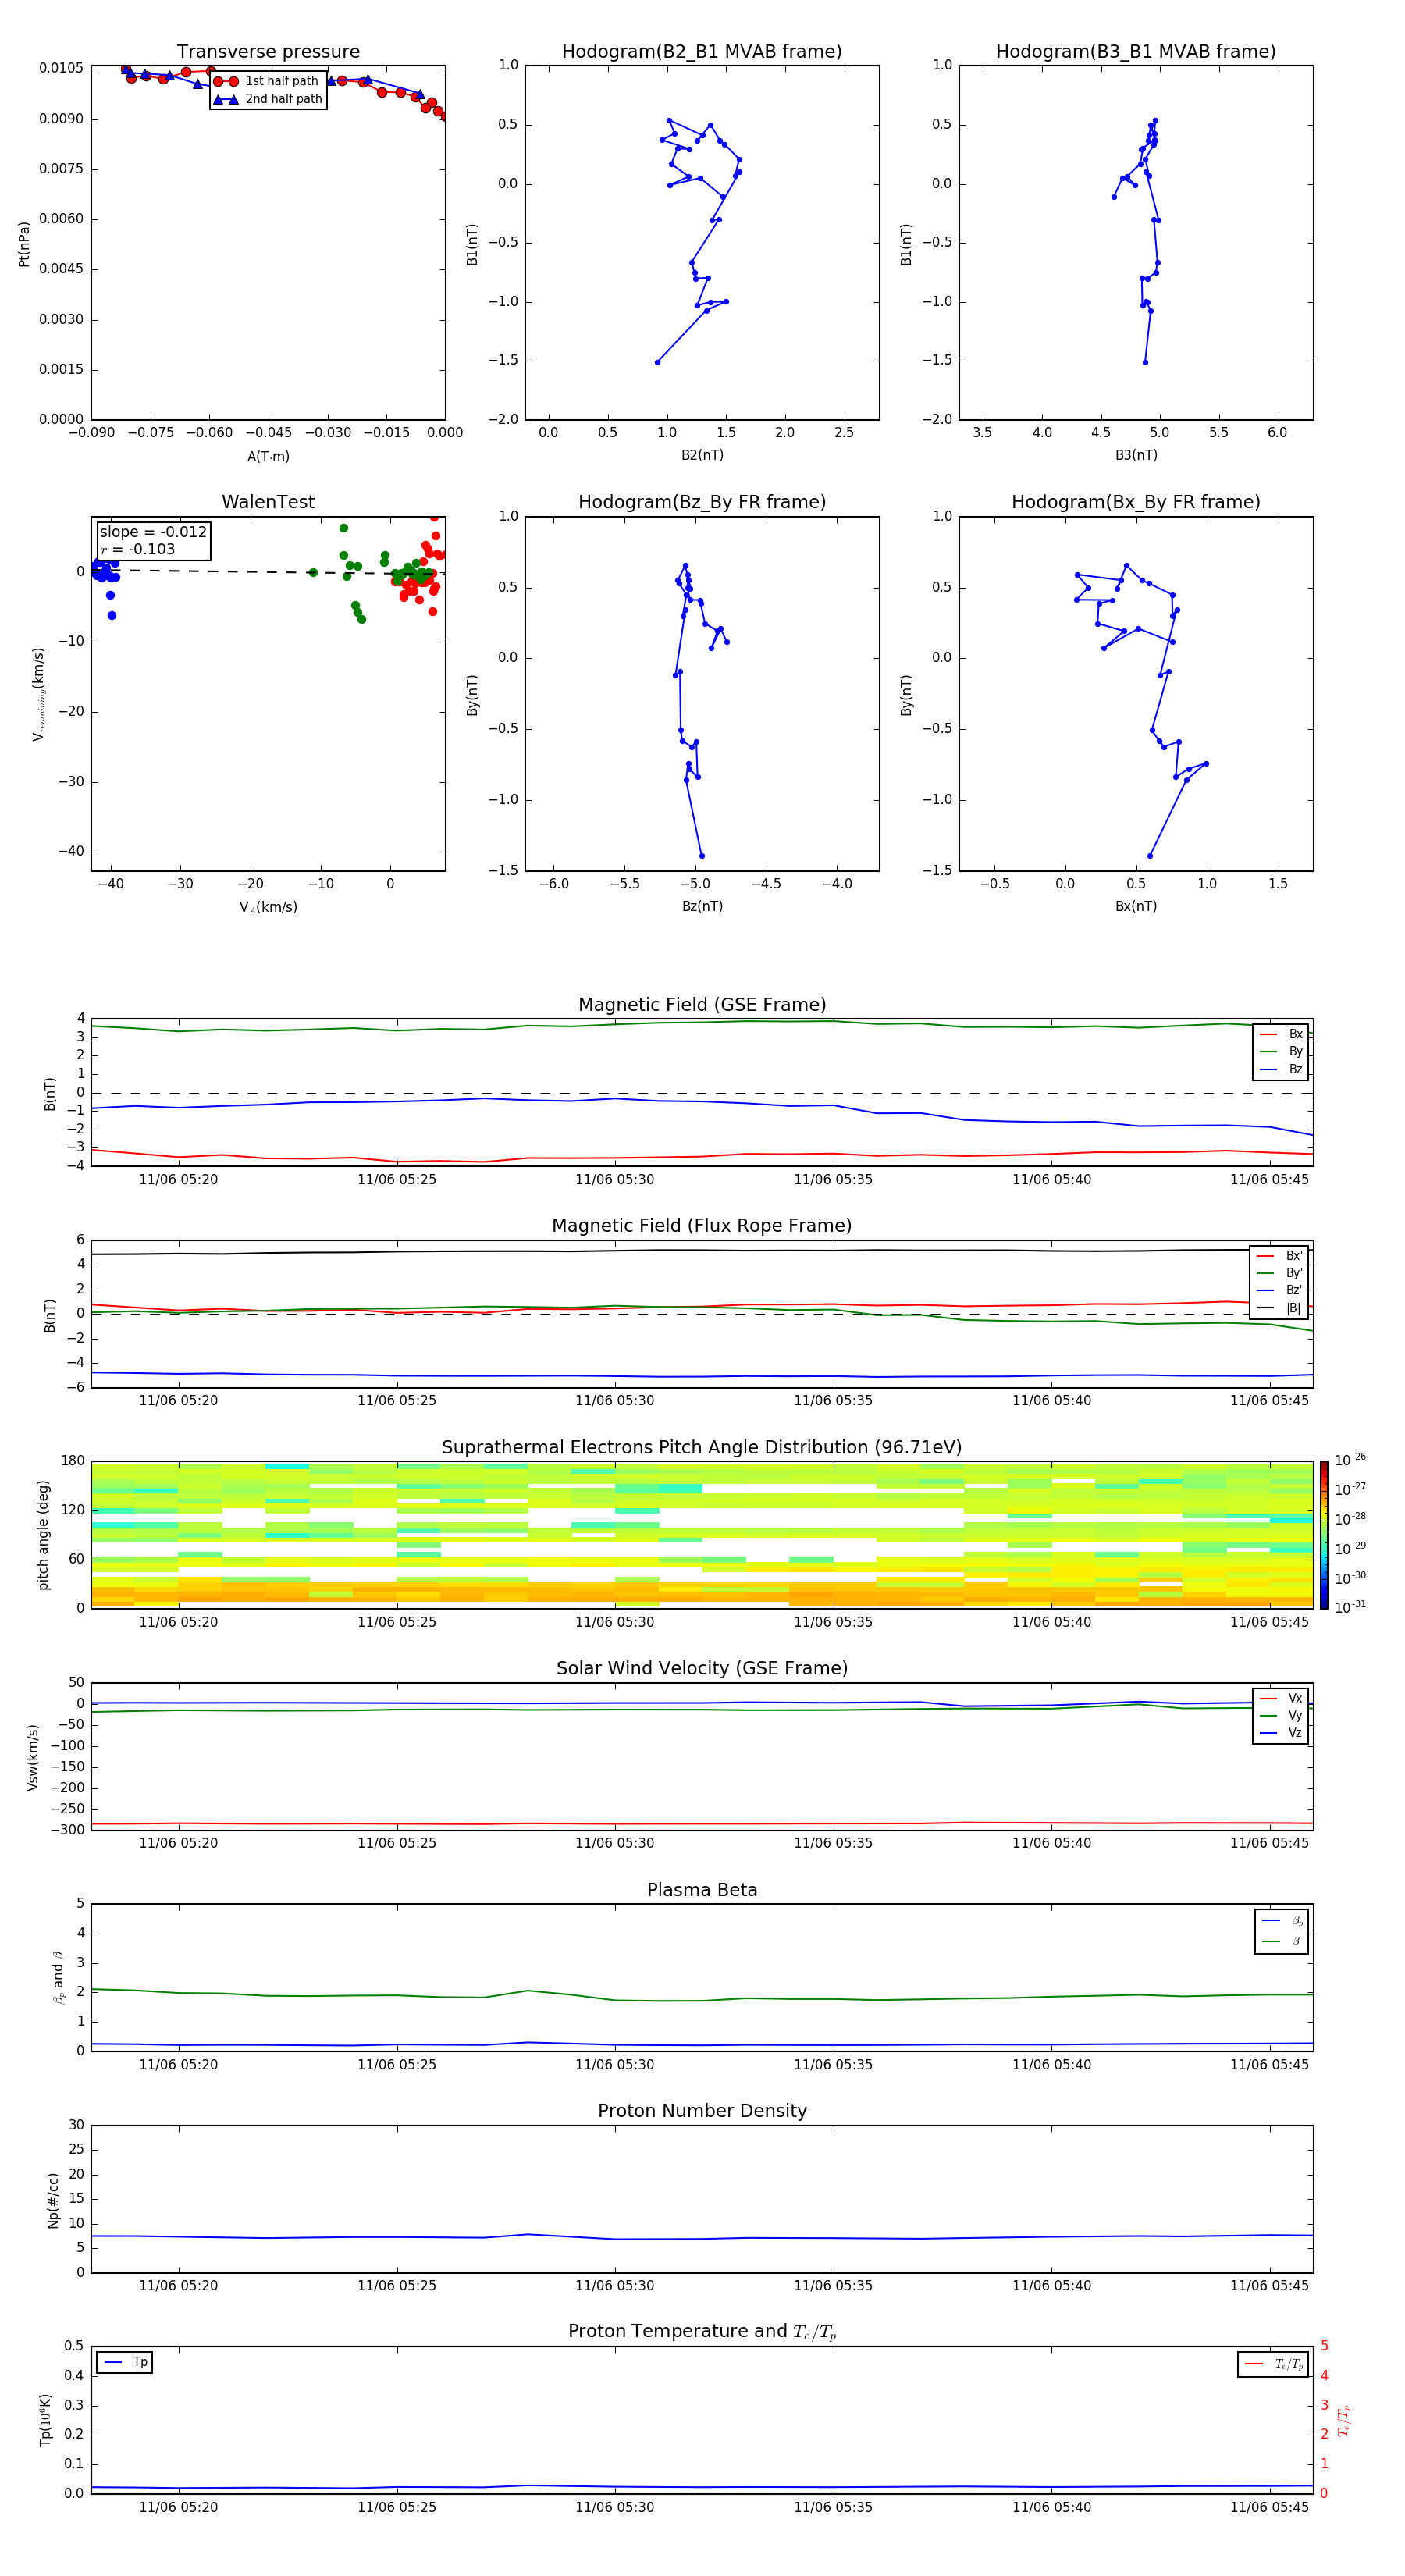Click the red '5' tick on Te/Tp axis
Screen dimensions: 1405x2576
tap(1324, 2346)
